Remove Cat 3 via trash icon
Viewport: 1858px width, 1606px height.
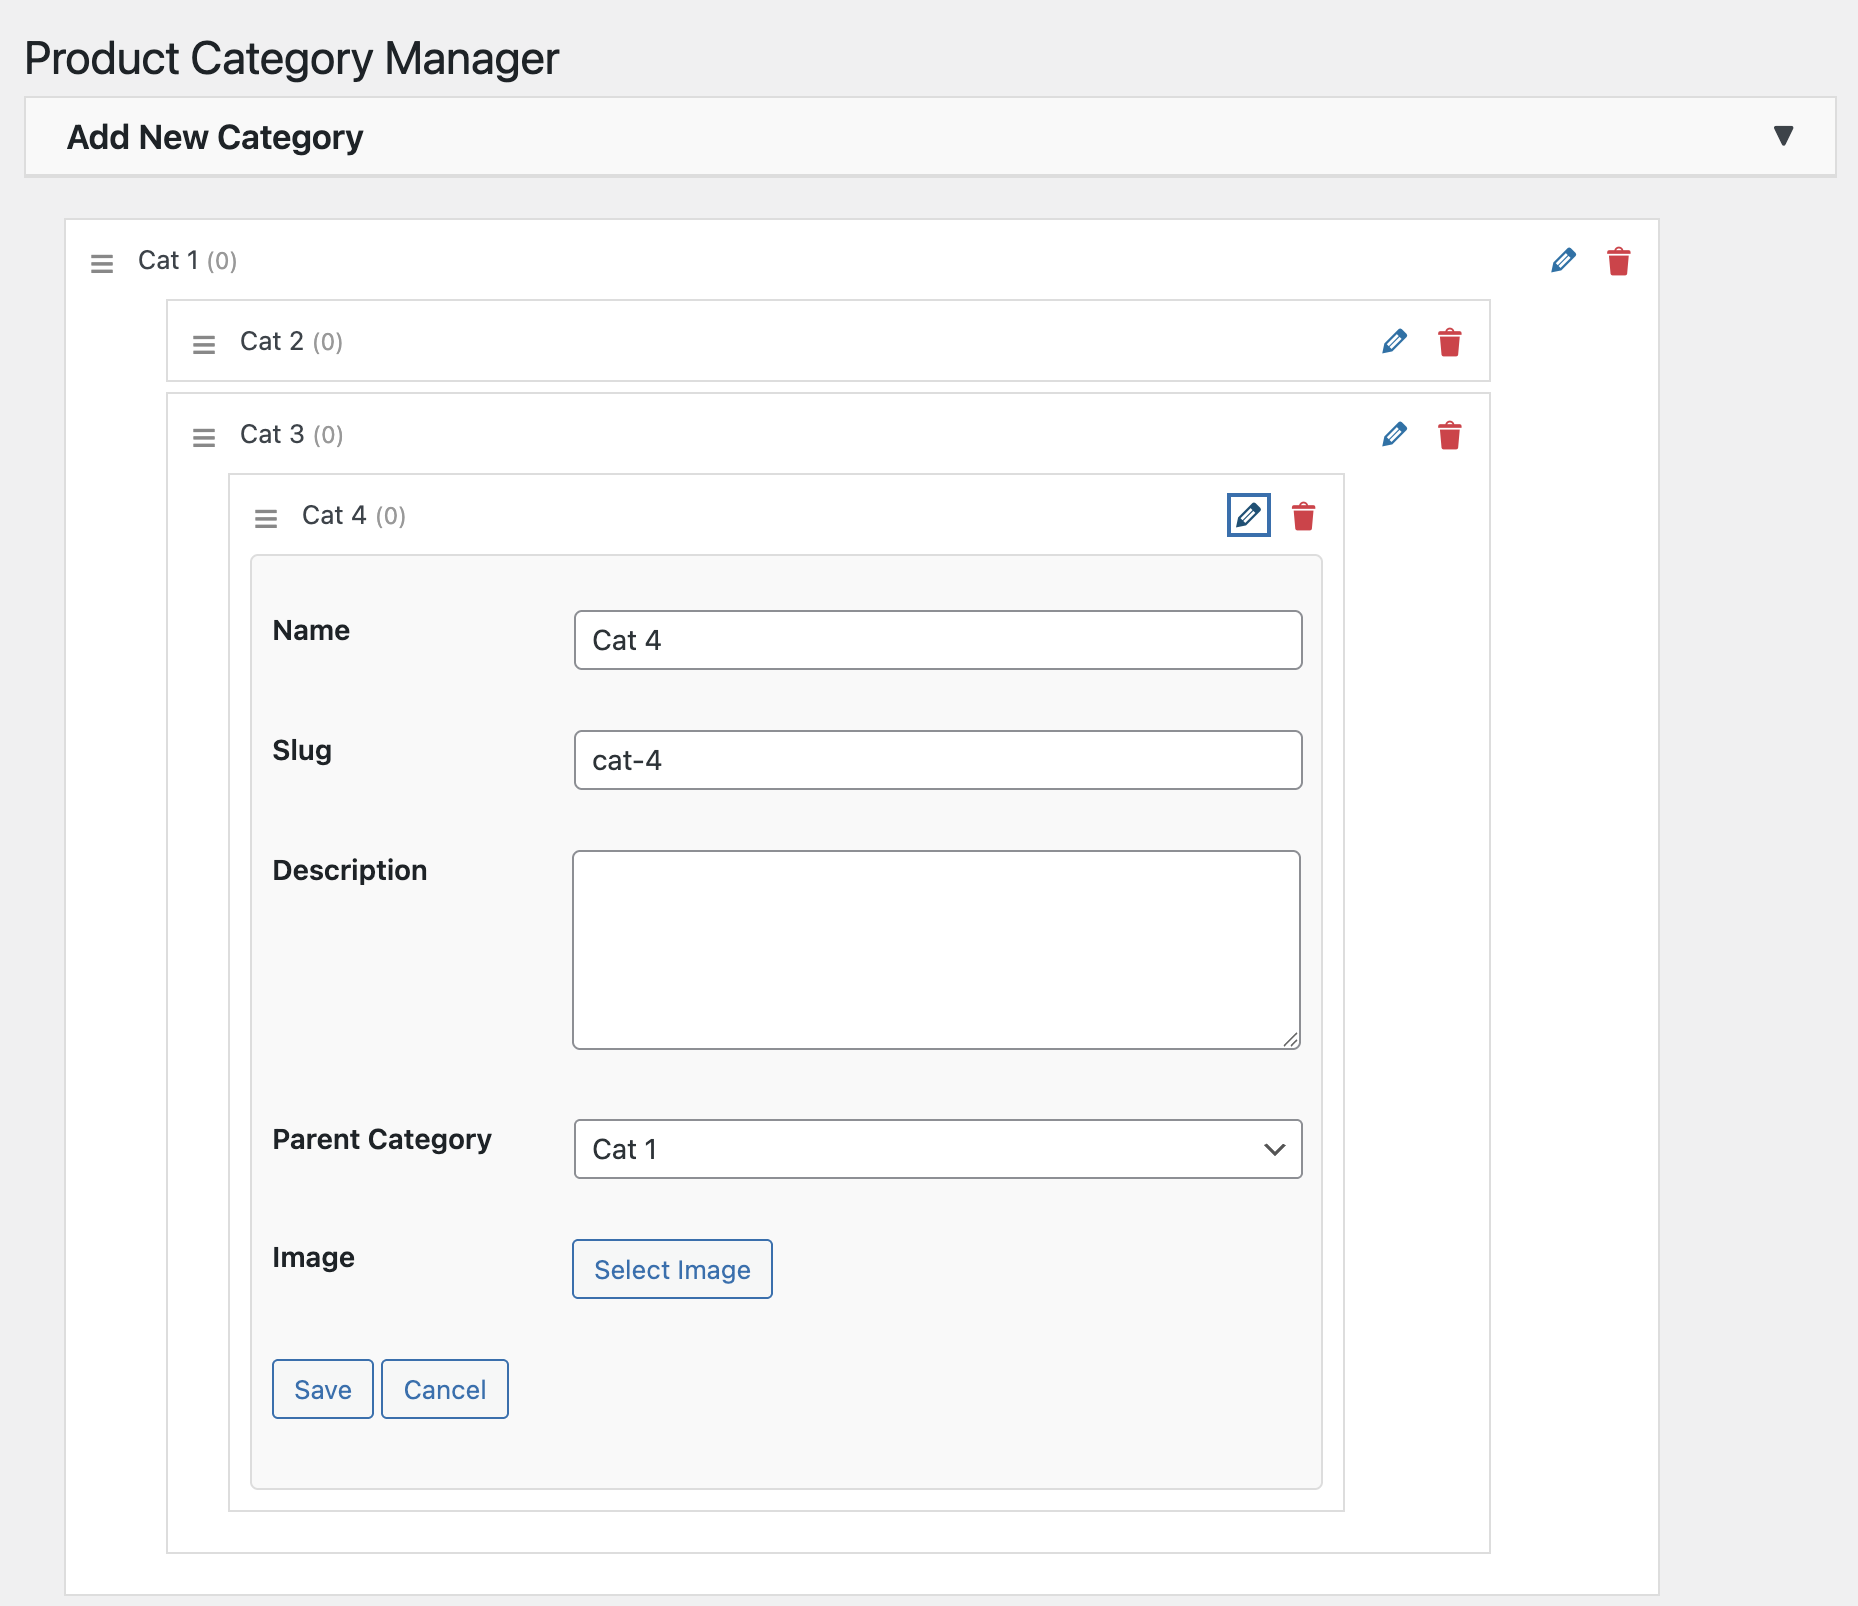coord(1450,435)
